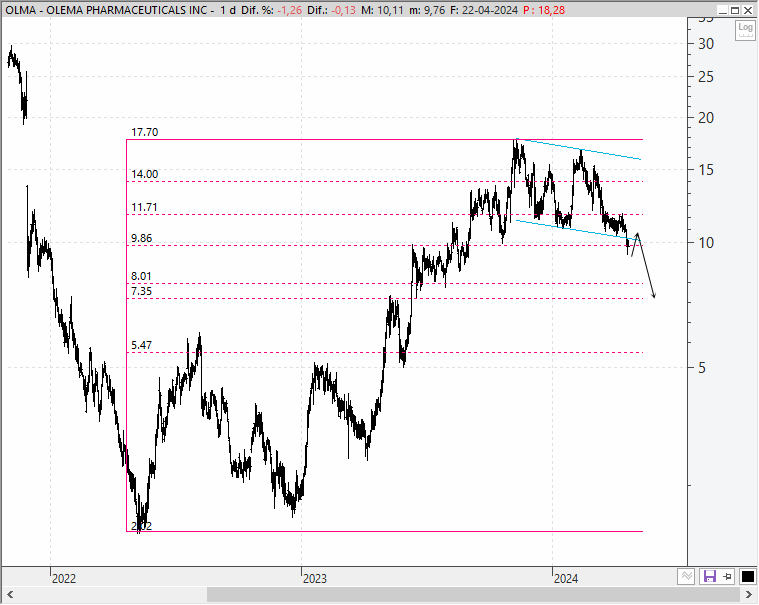This screenshot has width=759, height=605.
Task: Click the 9.86 retracement level label
Action: [x=141, y=238]
